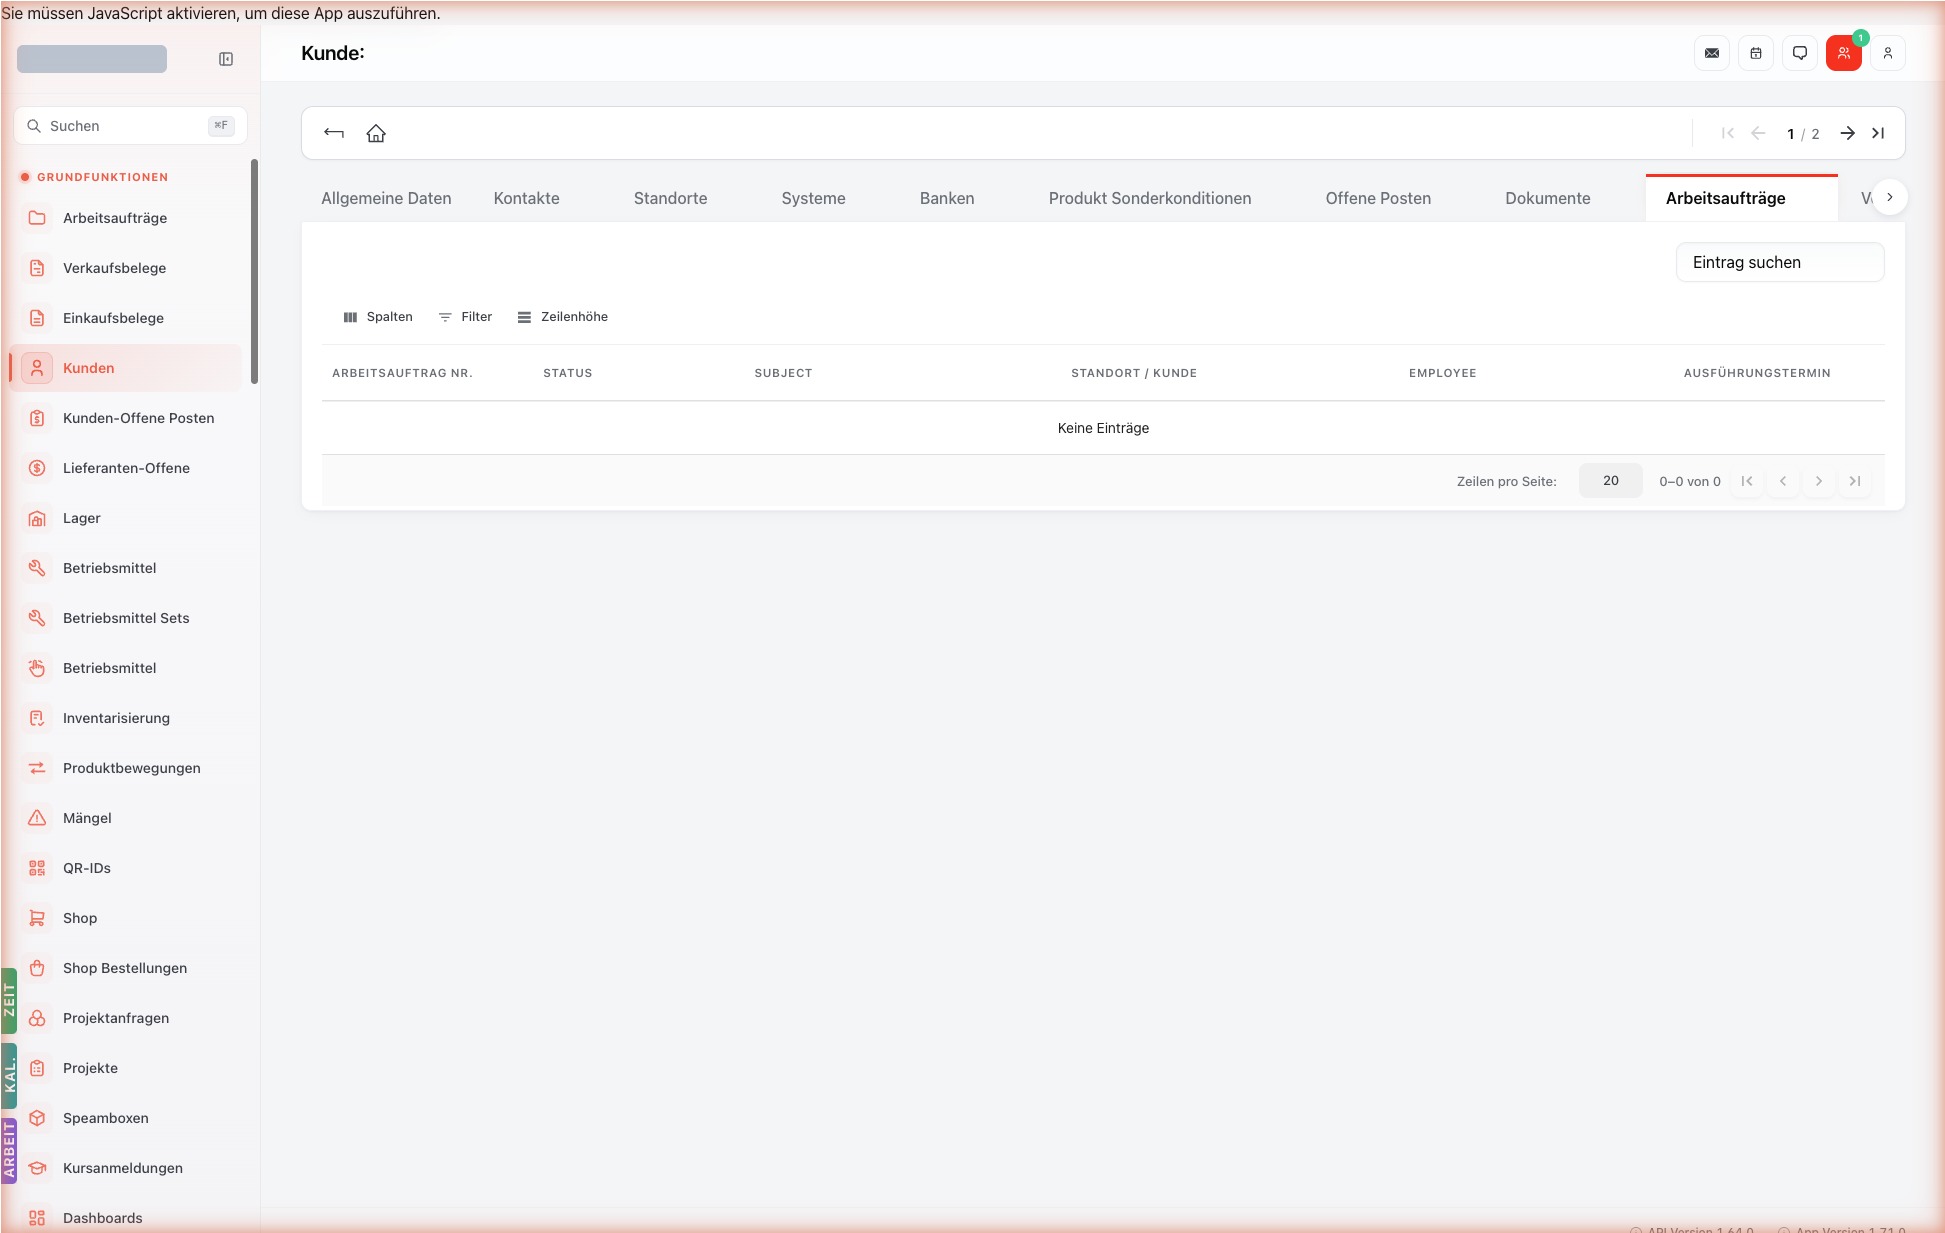This screenshot has width=1945, height=1233.
Task: Open Inventarisierung in the sidebar
Action: click(126, 718)
